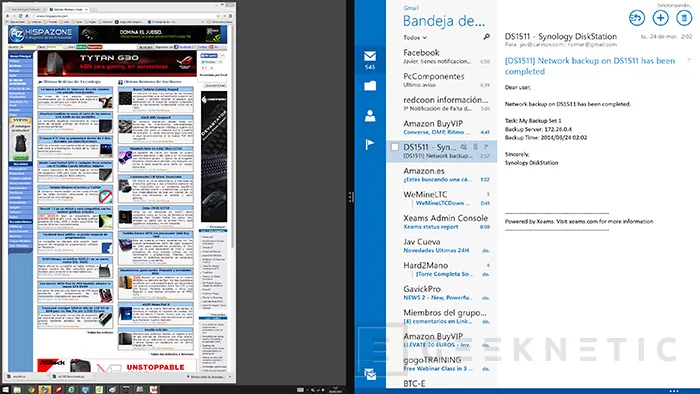Open the Amazon BuyVIP 'LLÉVATE 20 EUROS' email
The width and height of the screenshot is (700, 394).
[x=442, y=340]
